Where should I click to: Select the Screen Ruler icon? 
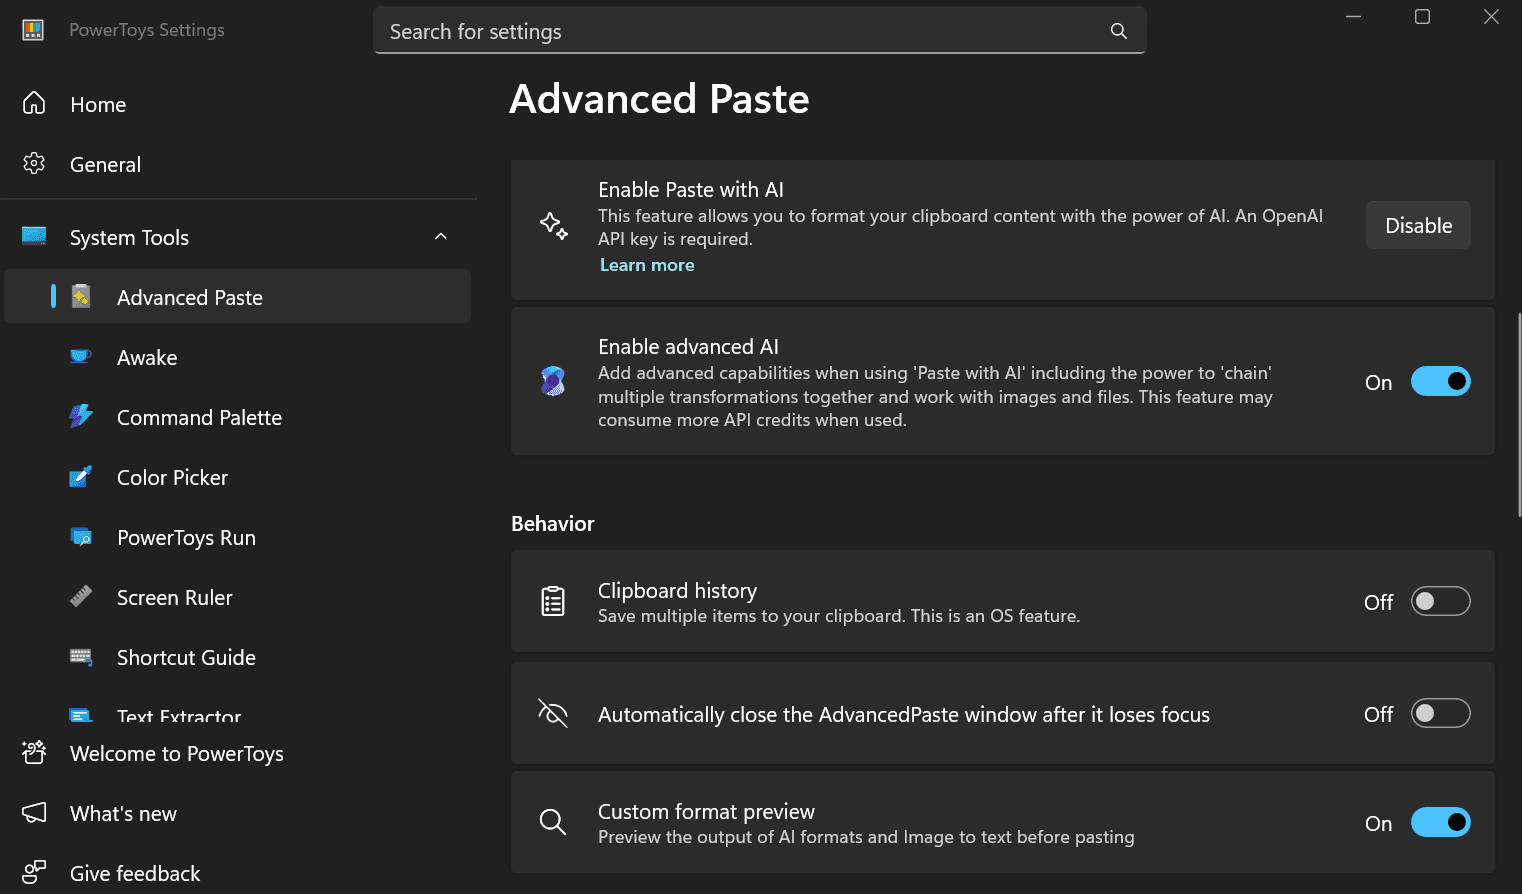coord(81,597)
